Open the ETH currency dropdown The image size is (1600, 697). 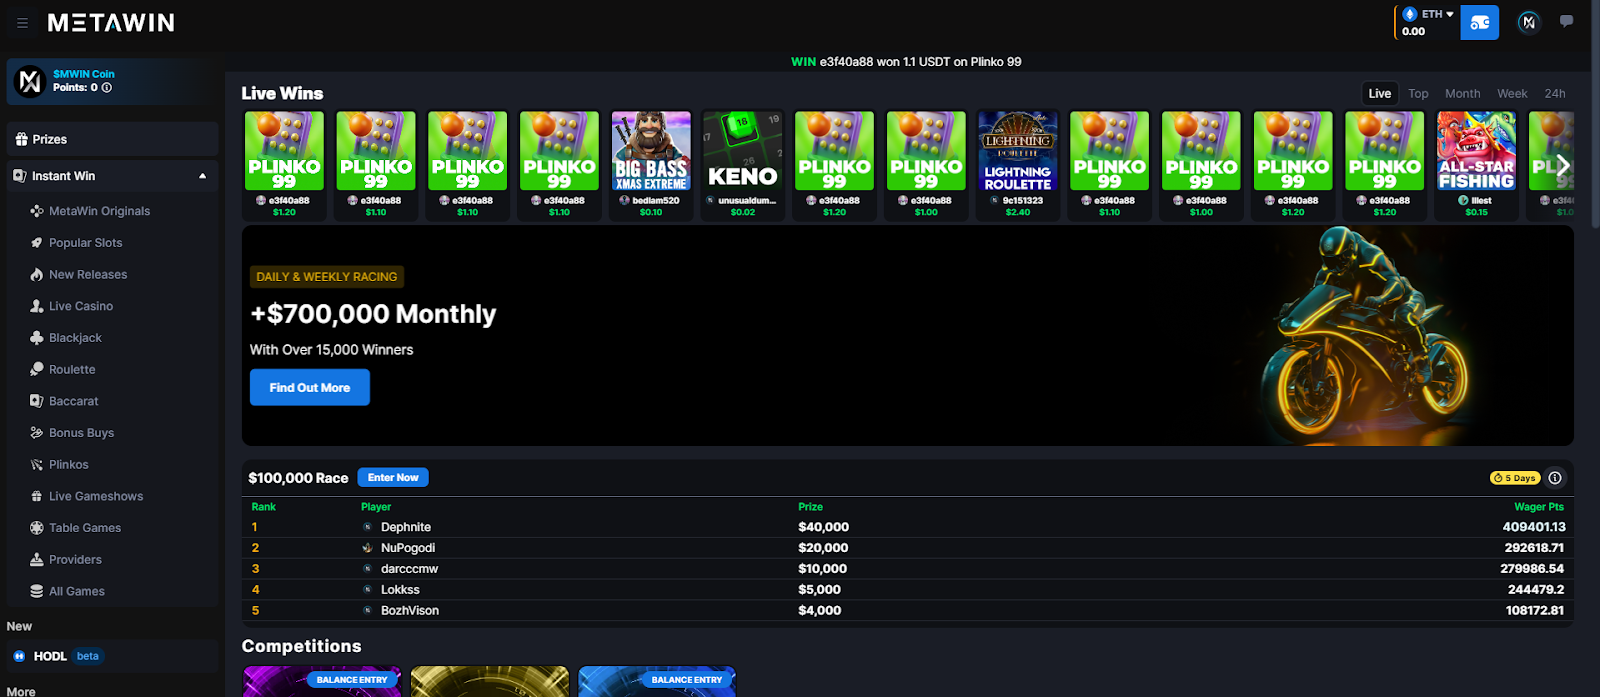1429,14
